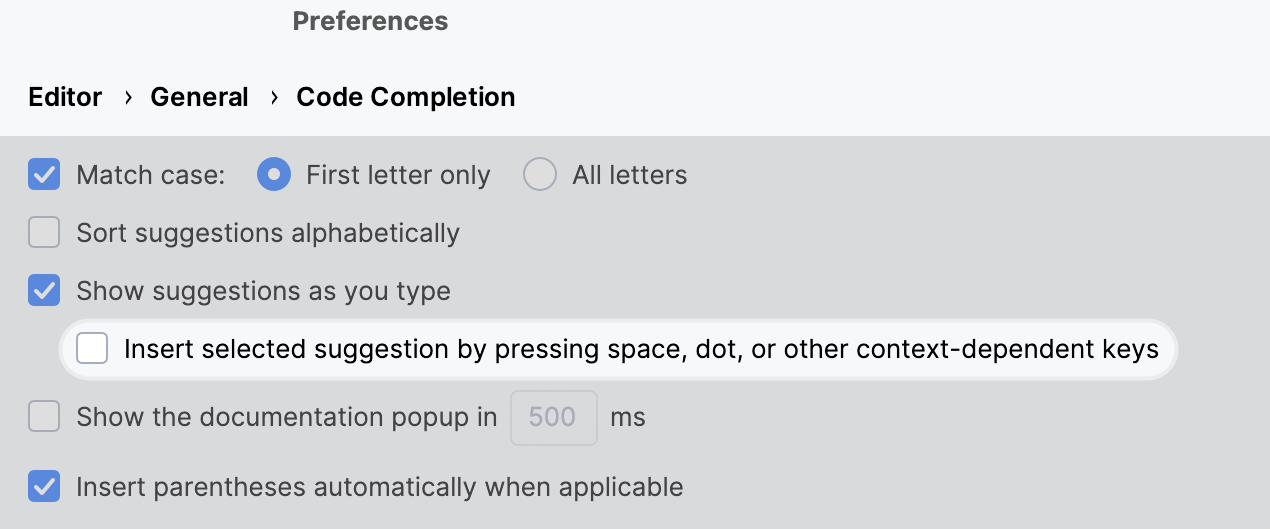Choose the All letters radio option

coord(540,175)
